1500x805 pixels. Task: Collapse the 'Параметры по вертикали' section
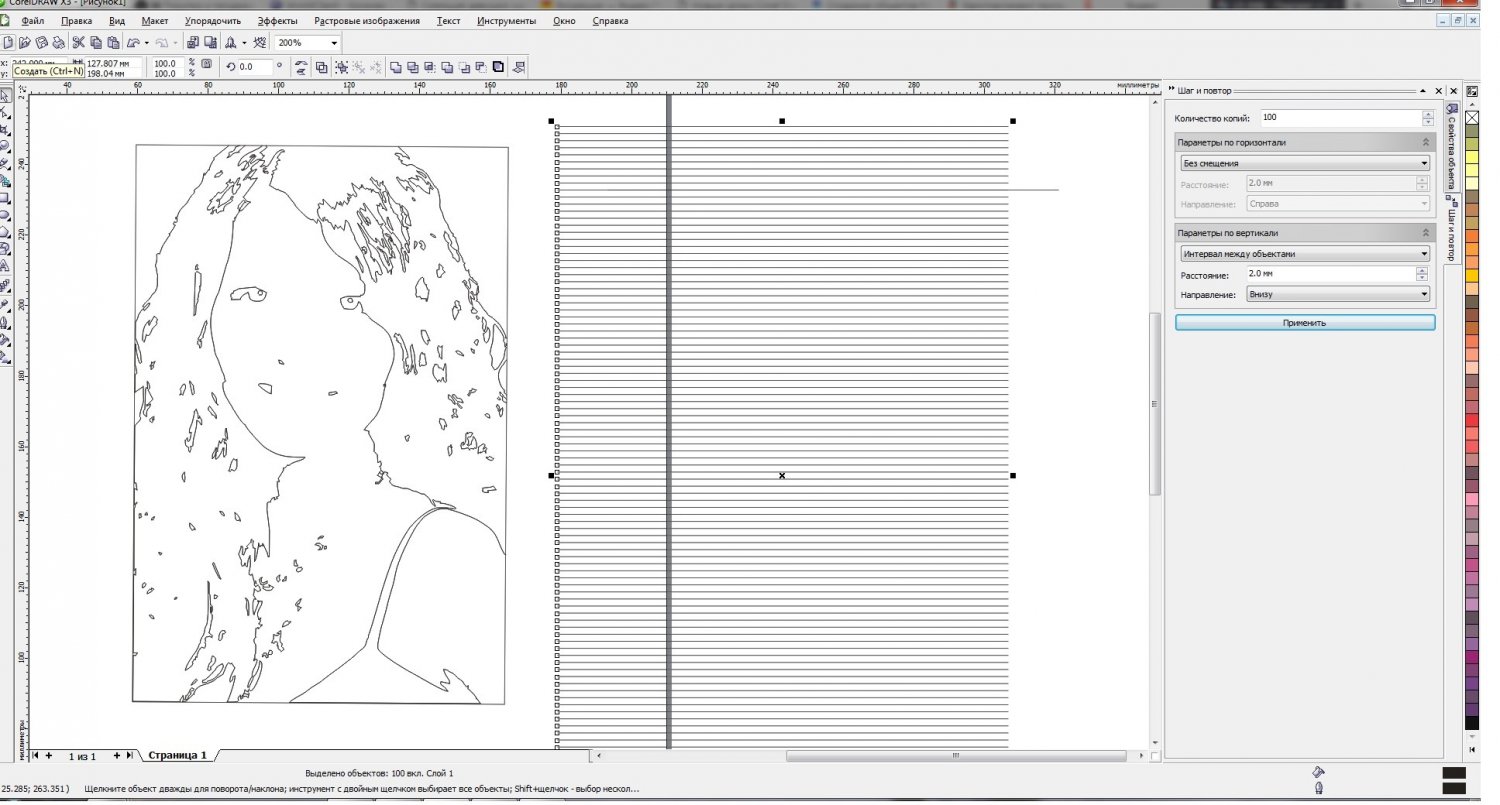1427,233
